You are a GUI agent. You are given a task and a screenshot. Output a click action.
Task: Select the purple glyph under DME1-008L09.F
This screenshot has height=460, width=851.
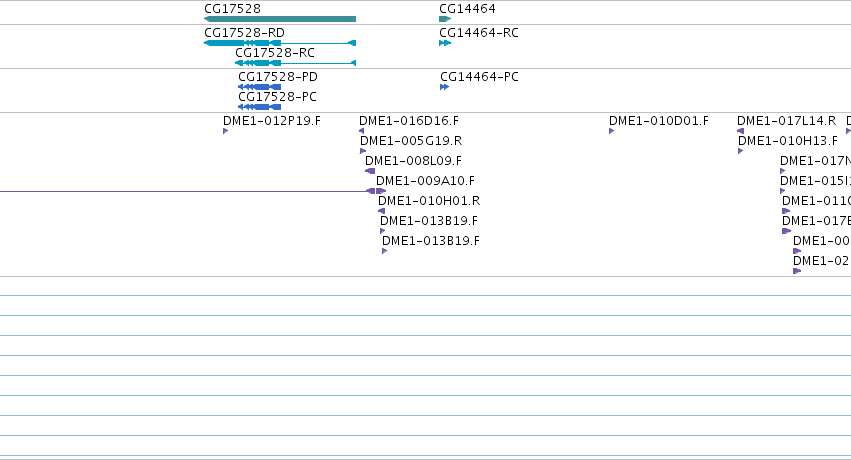click(x=370, y=171)
